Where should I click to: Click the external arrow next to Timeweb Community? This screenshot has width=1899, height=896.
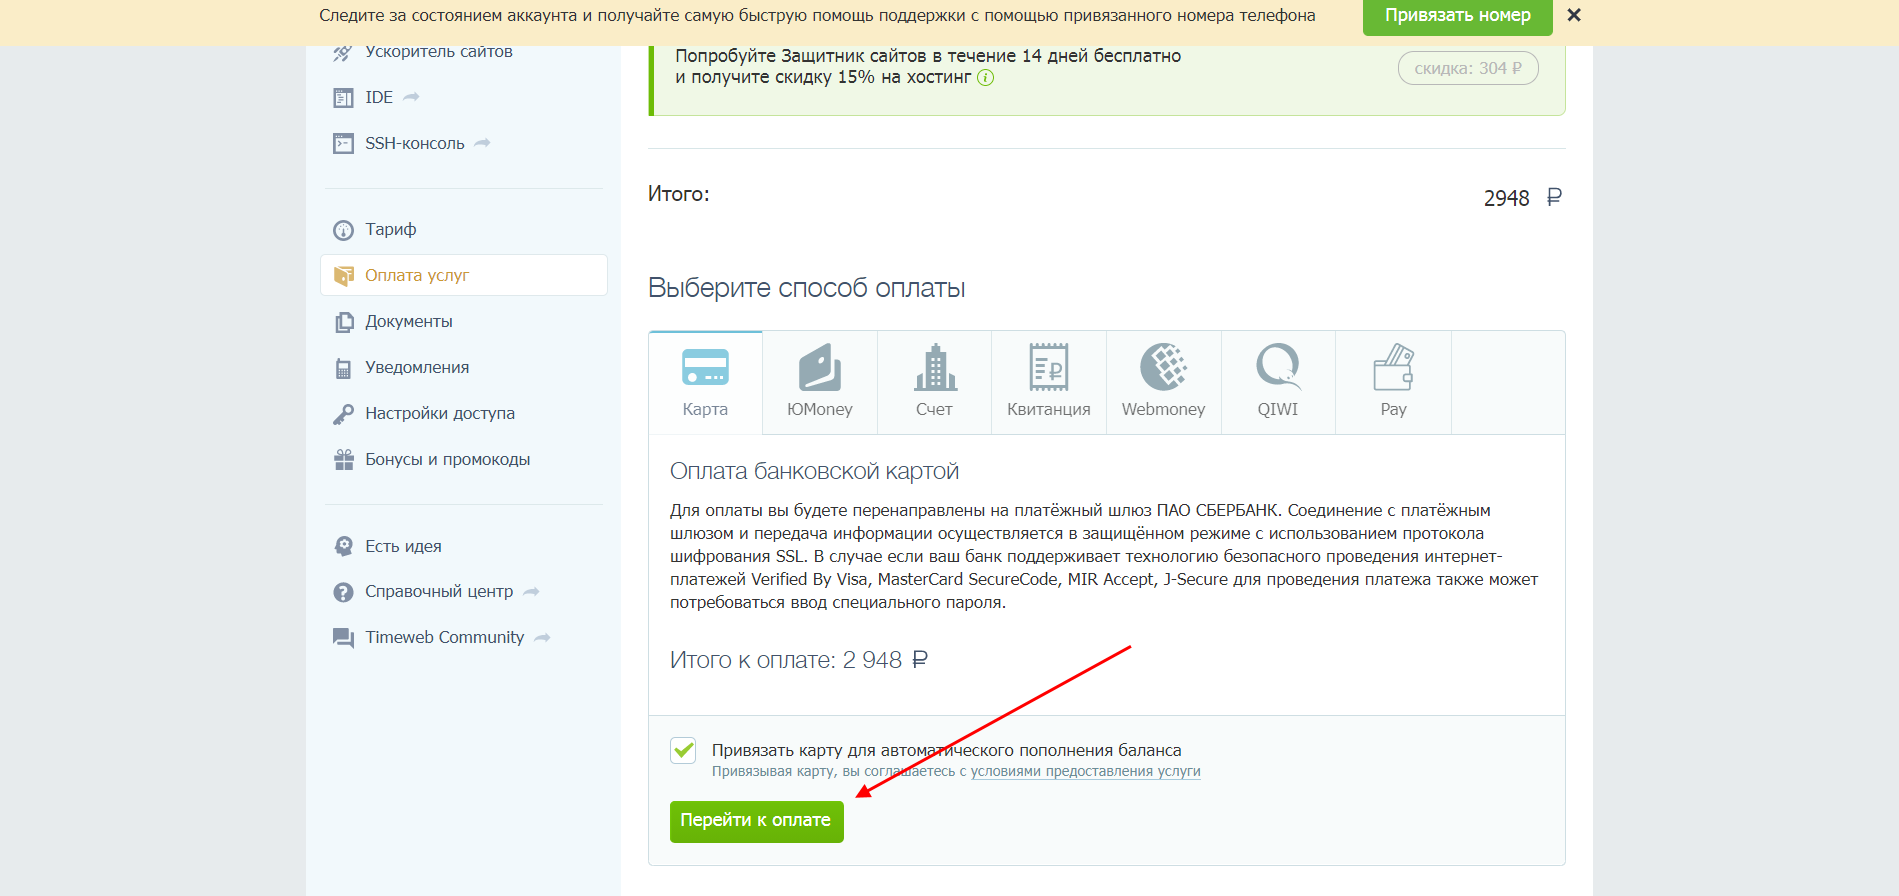tap(542, 638)
